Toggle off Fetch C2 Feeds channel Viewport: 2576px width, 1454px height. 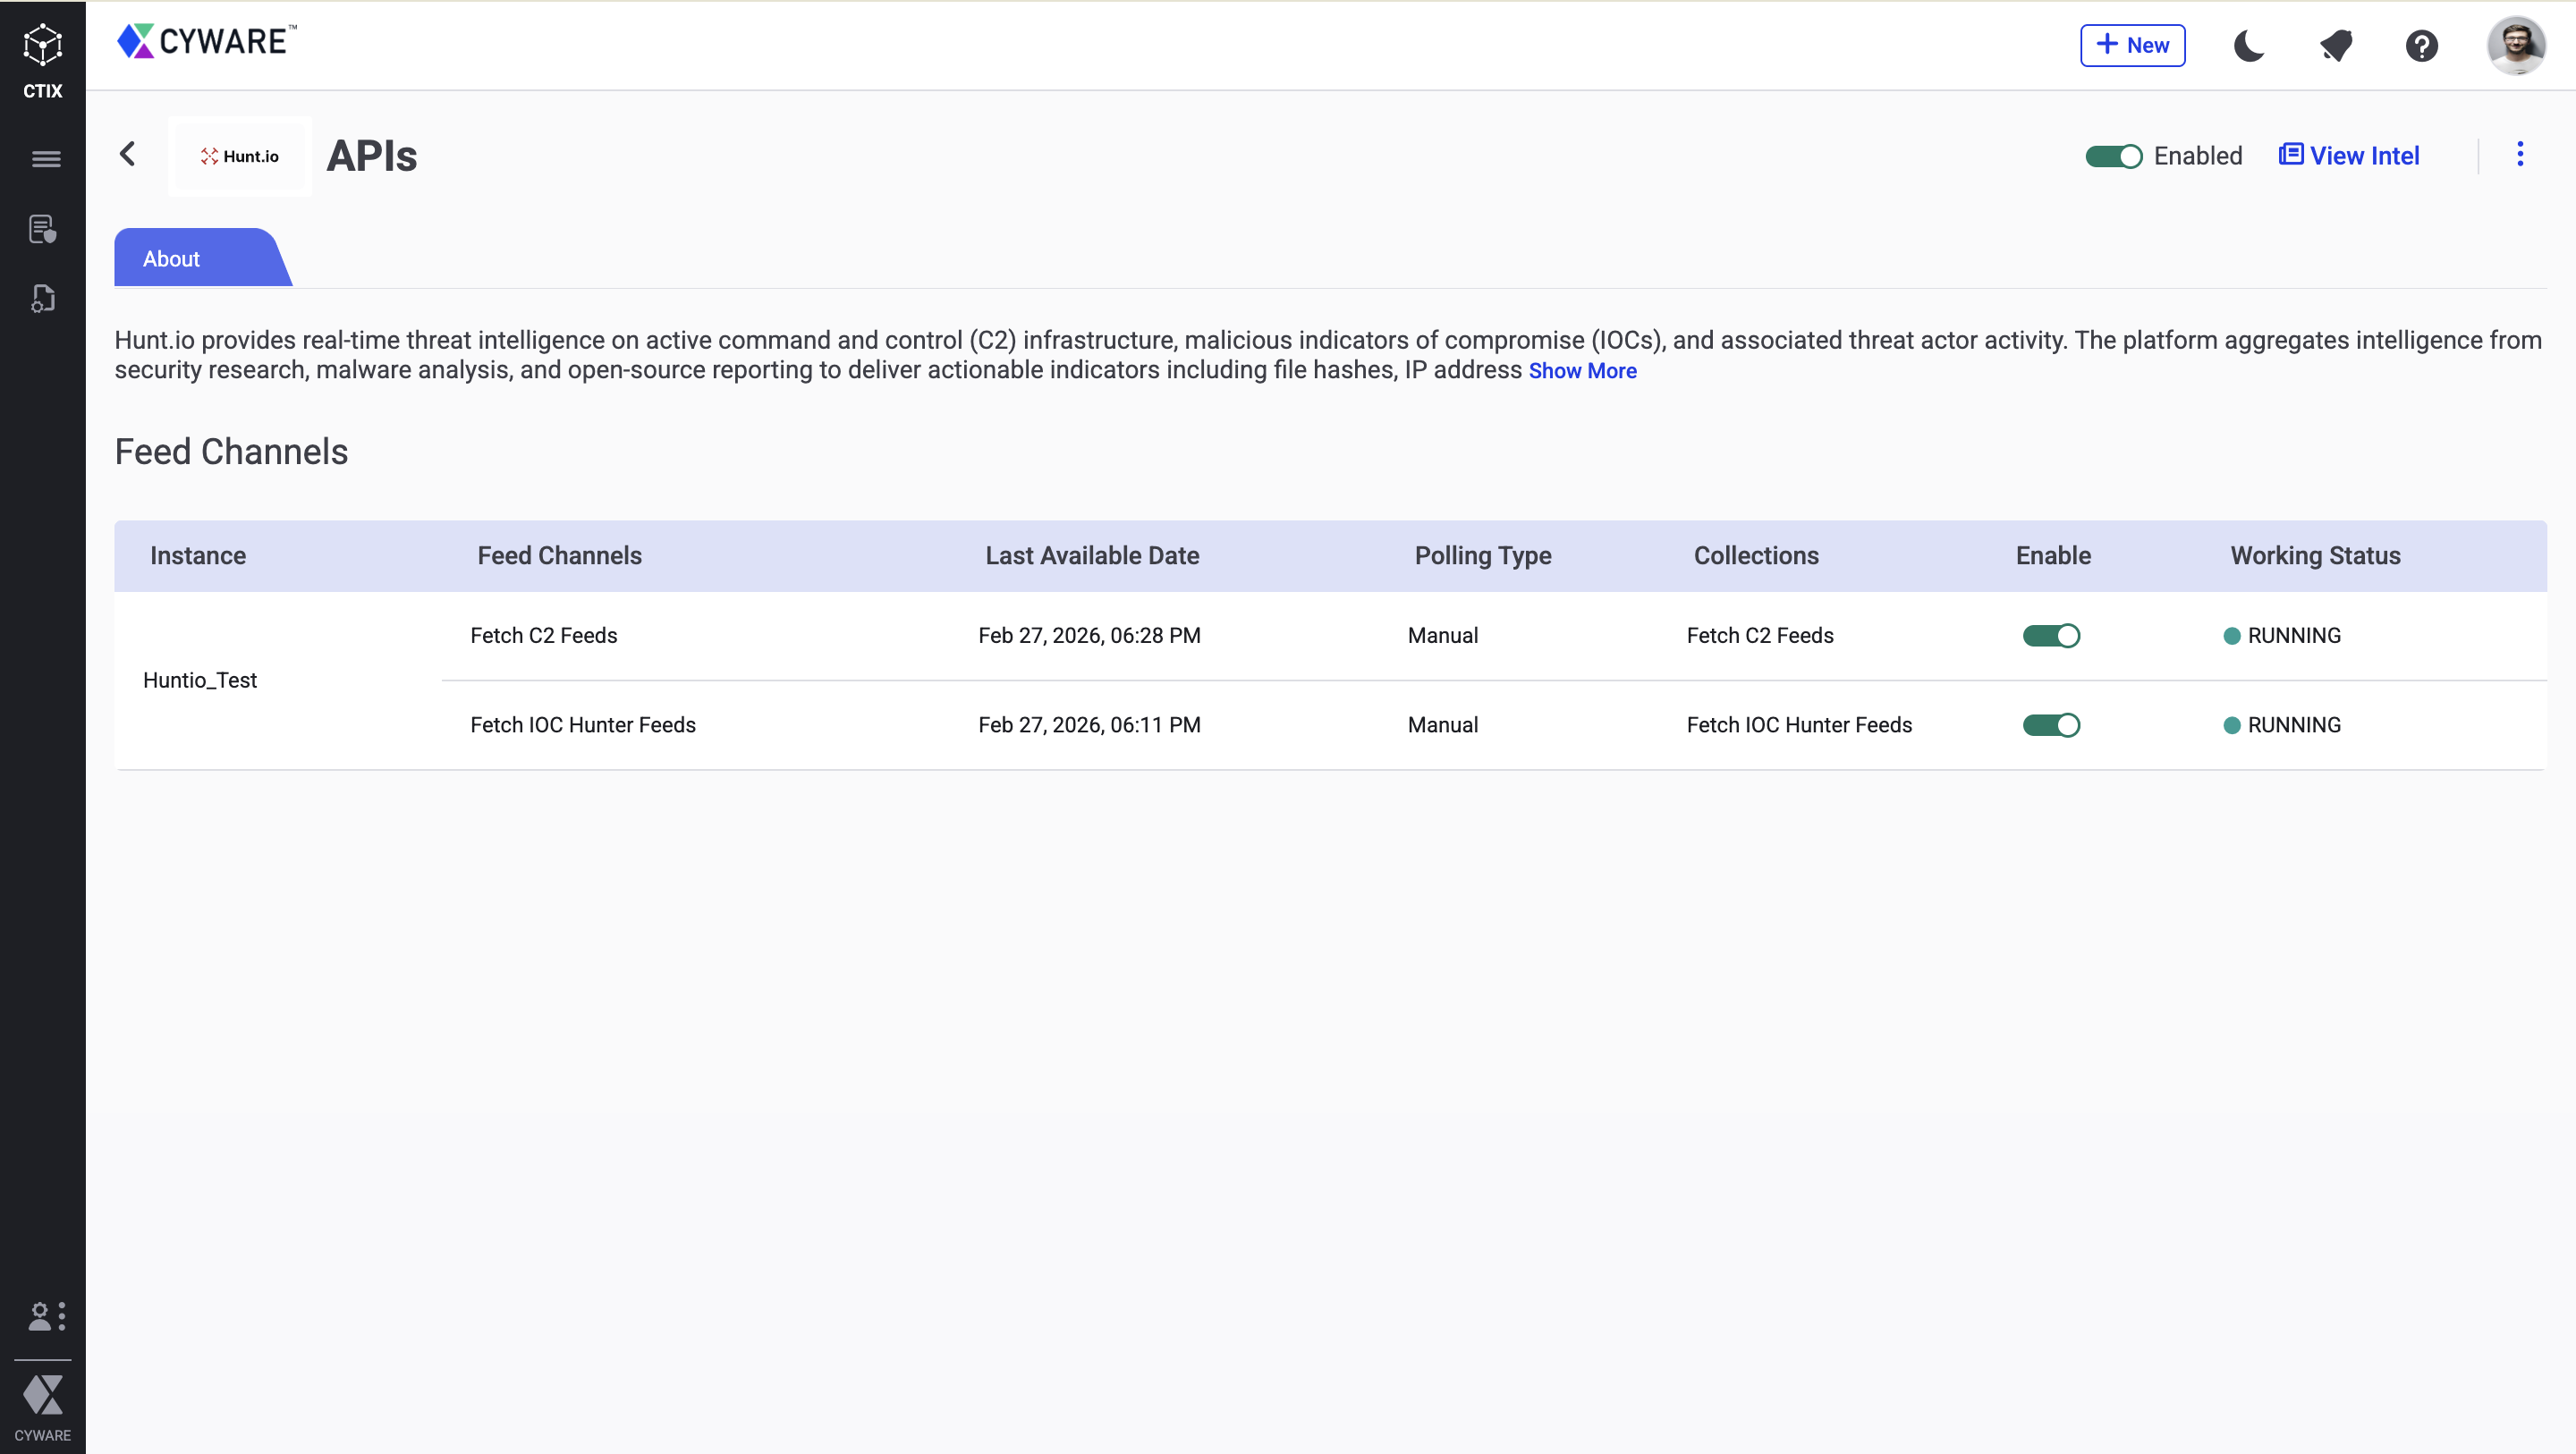click(x=2051, y=636)
